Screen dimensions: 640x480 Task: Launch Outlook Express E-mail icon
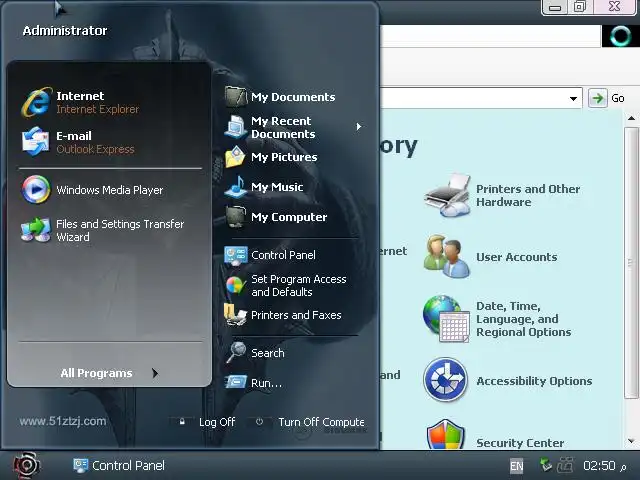coord(36,142)
